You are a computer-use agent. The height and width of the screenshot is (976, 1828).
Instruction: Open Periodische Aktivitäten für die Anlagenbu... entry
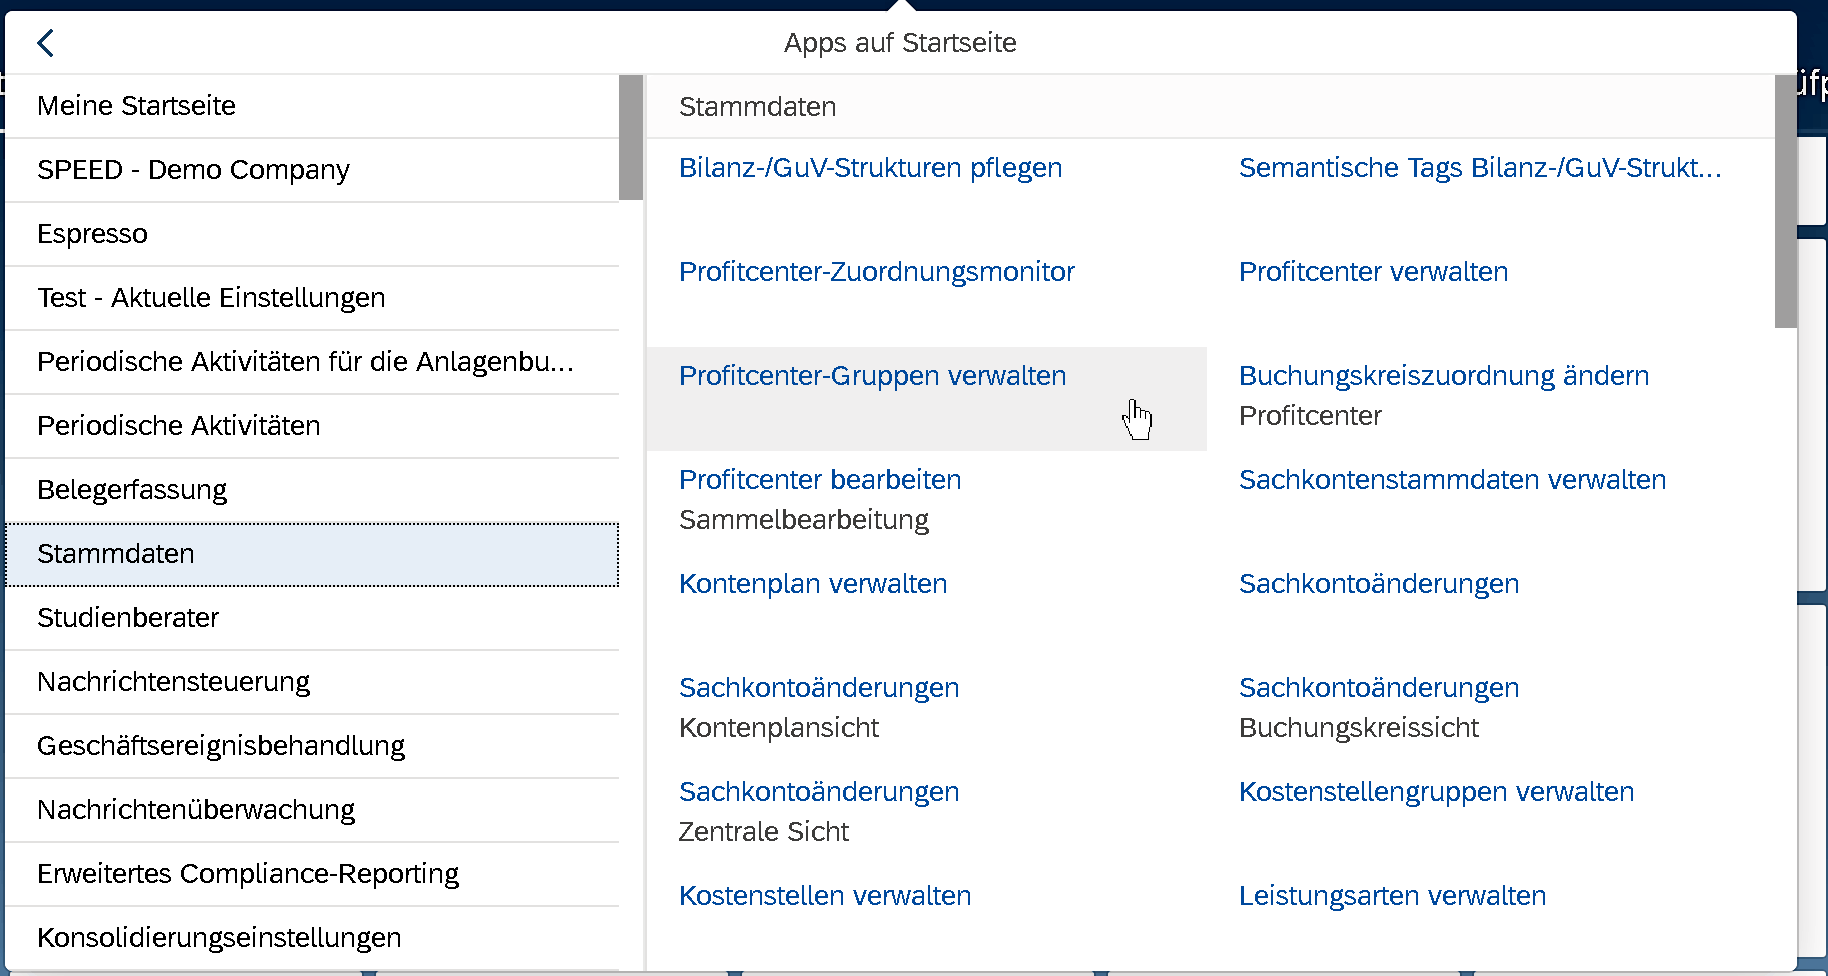pos(312,362)
